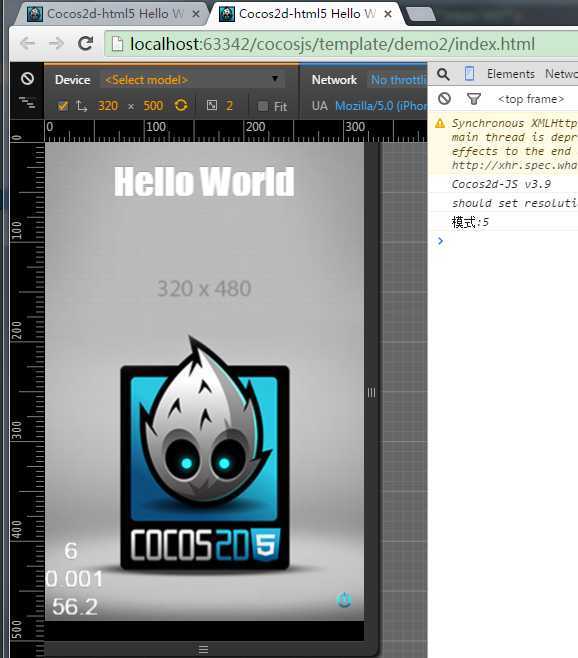578x658 pixels.
Task: Edit the Mozilla/5.0 user agent field
Action: [x=381, y=106]
